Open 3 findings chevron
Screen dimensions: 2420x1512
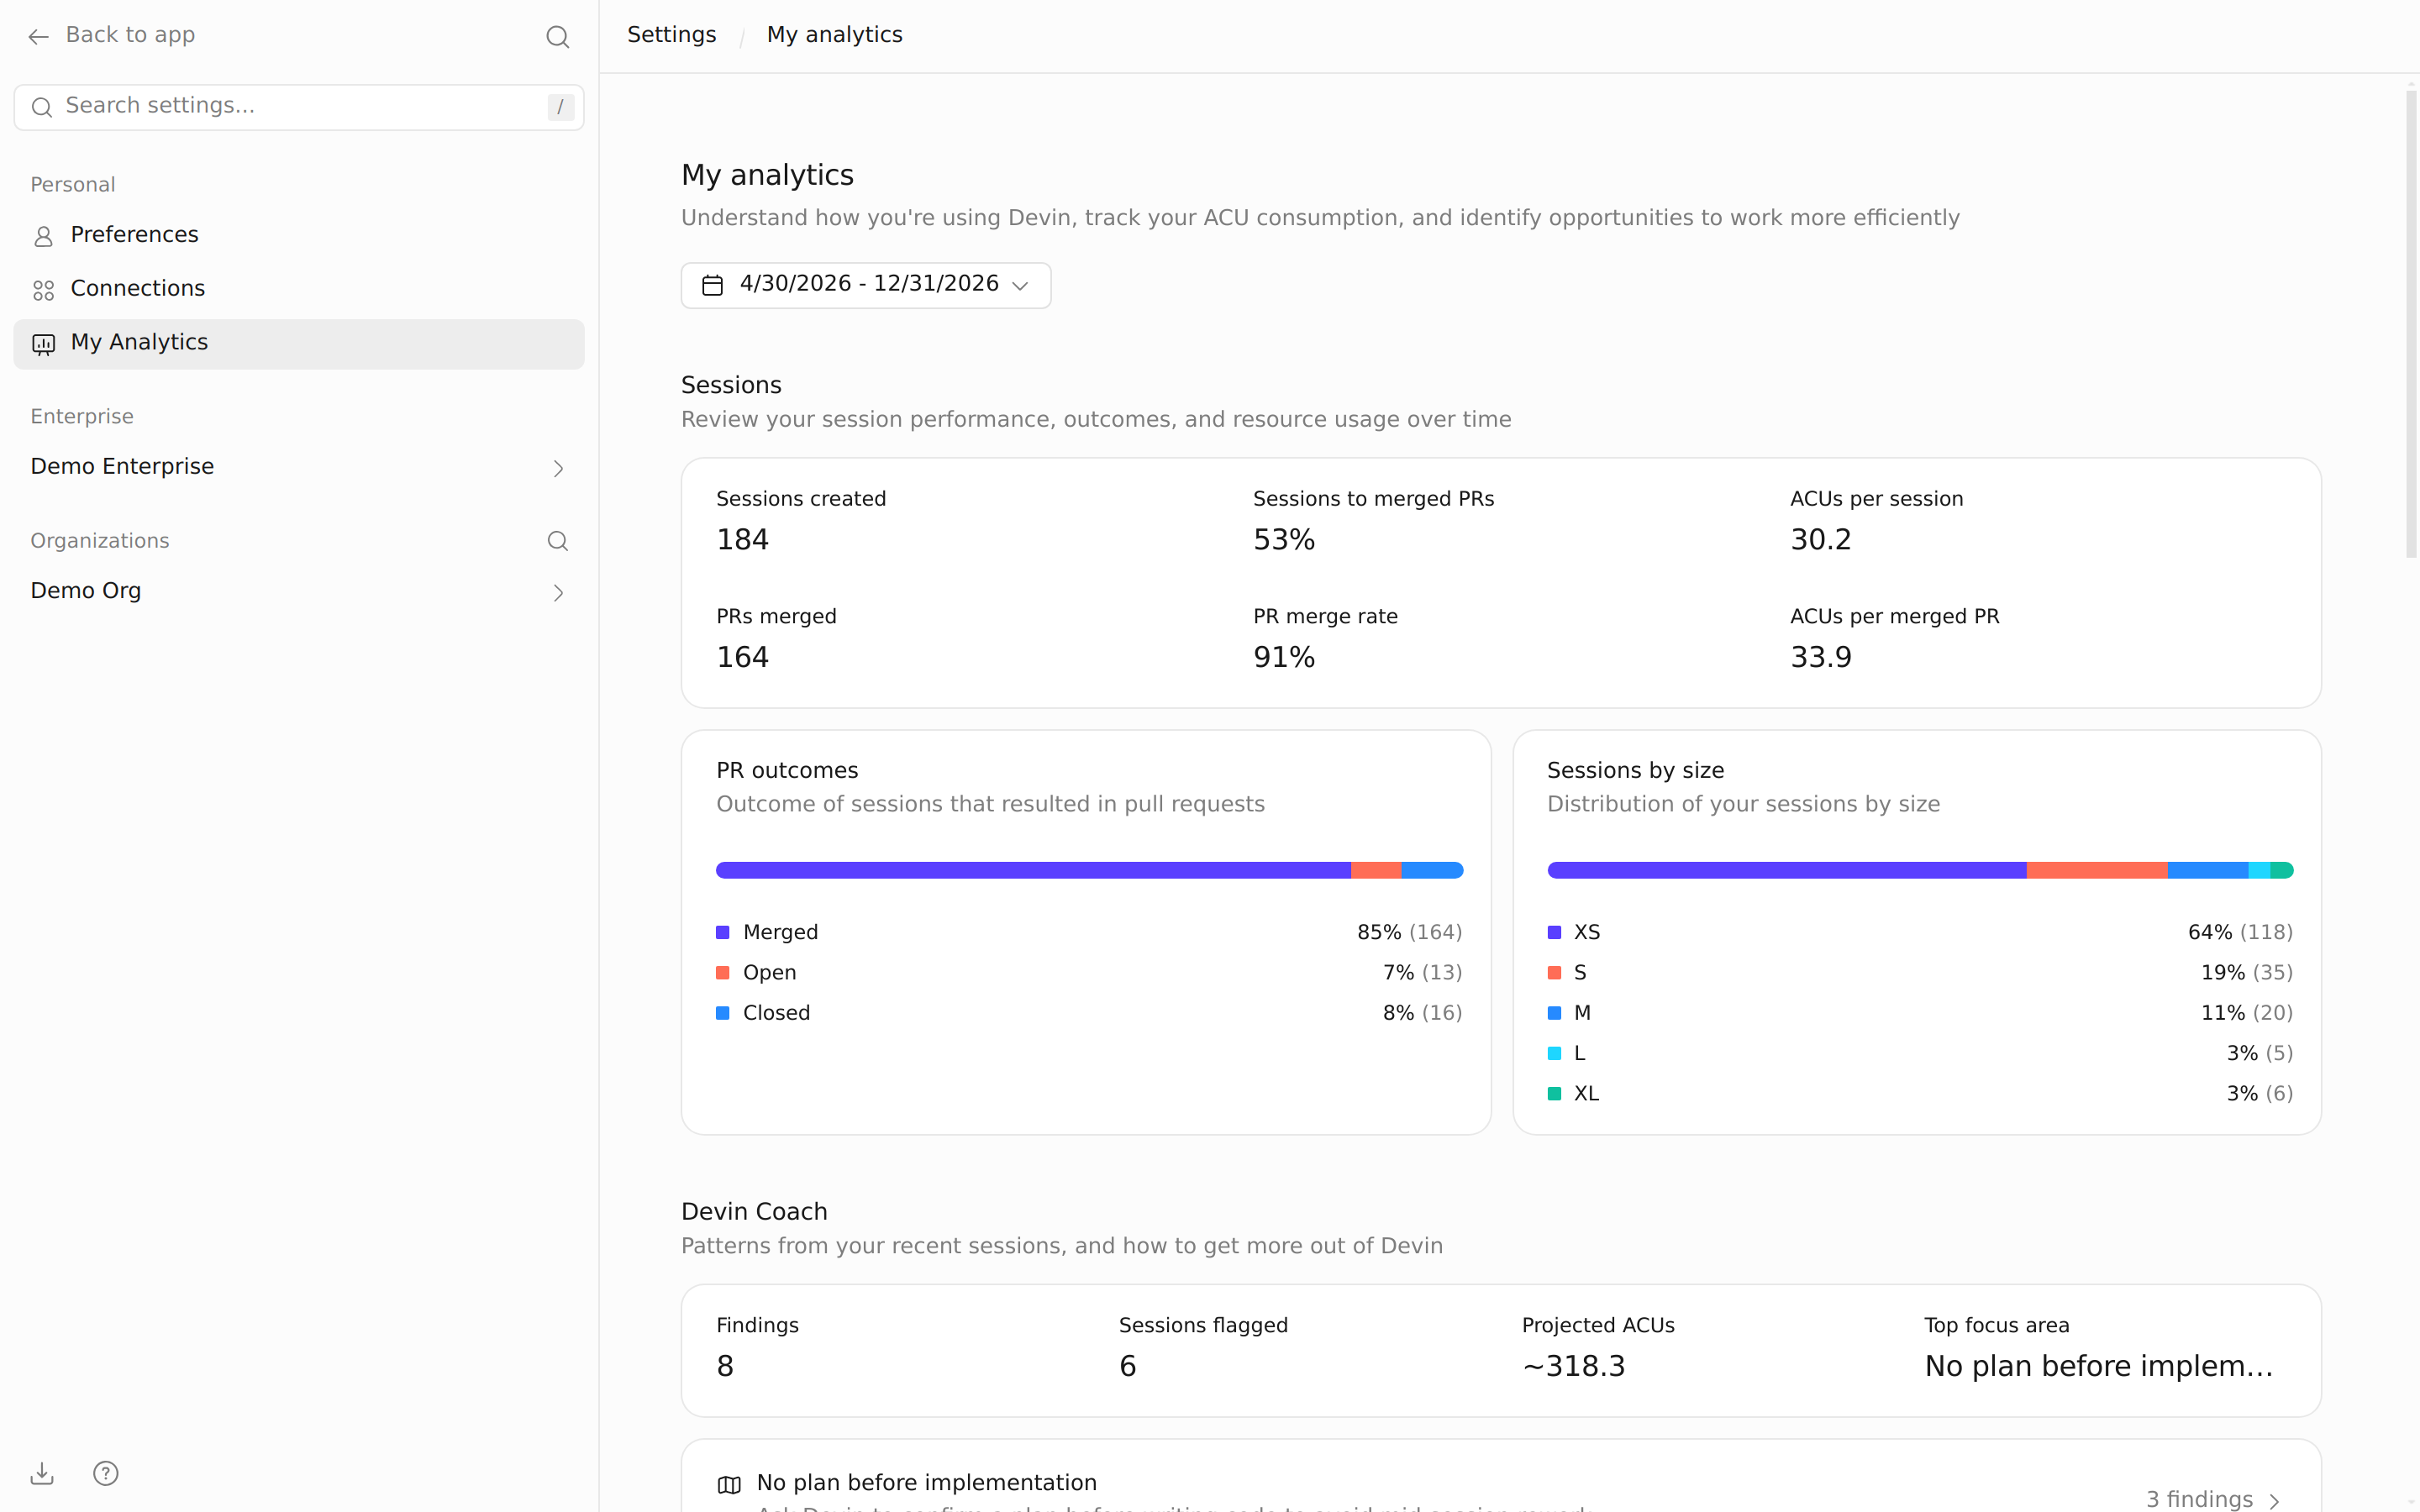click(2274, 1500)
